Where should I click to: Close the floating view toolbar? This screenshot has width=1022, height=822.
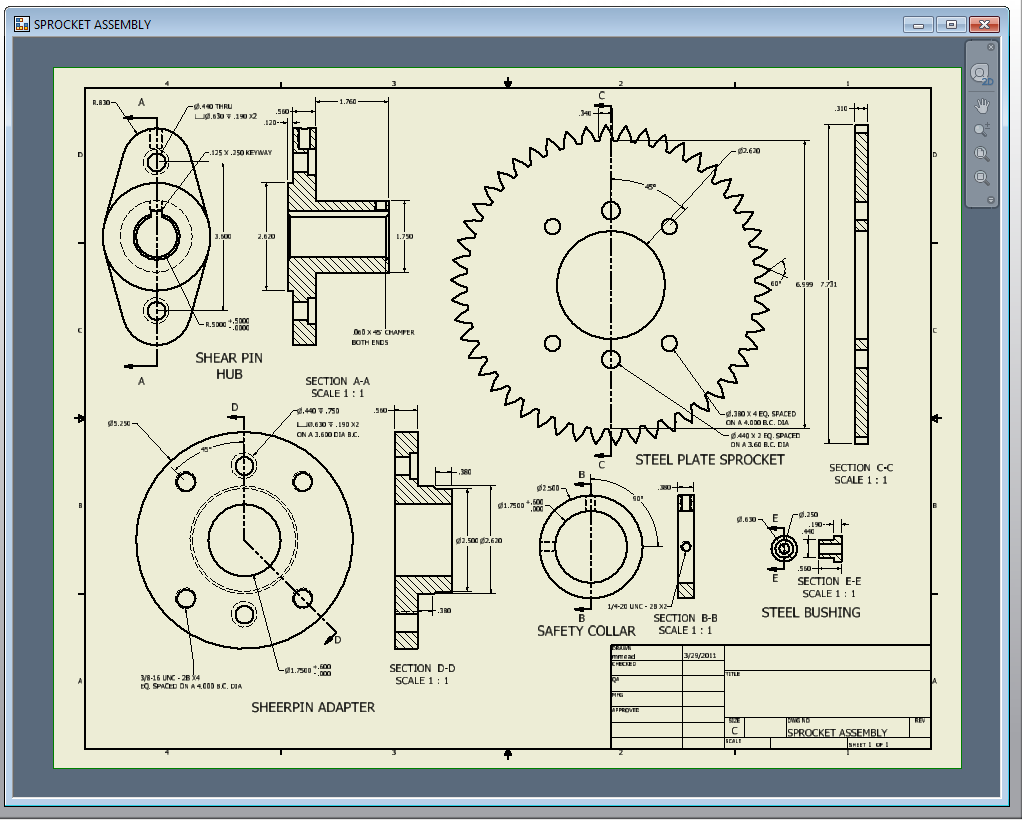[989, 46]
